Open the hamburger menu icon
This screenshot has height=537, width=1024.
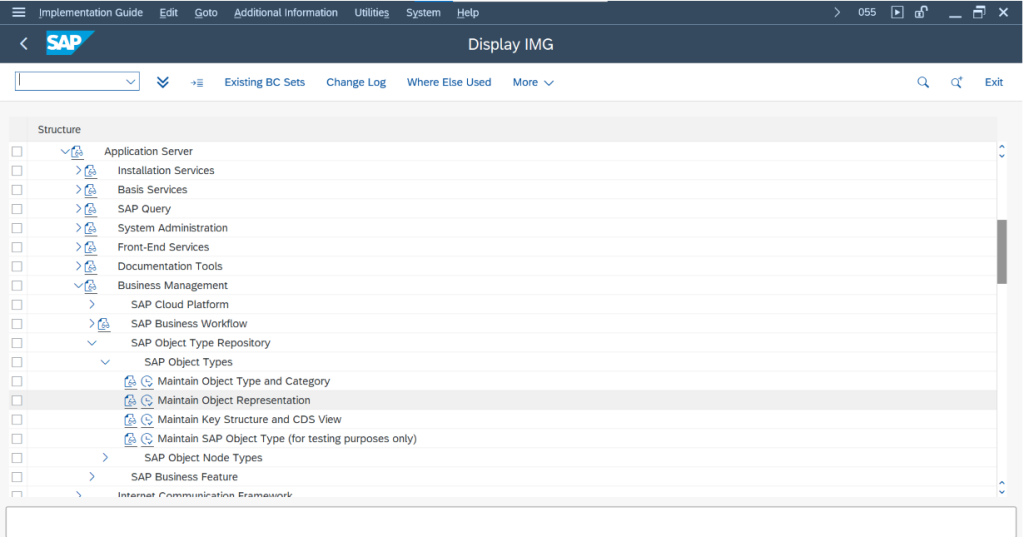[18, 12]
